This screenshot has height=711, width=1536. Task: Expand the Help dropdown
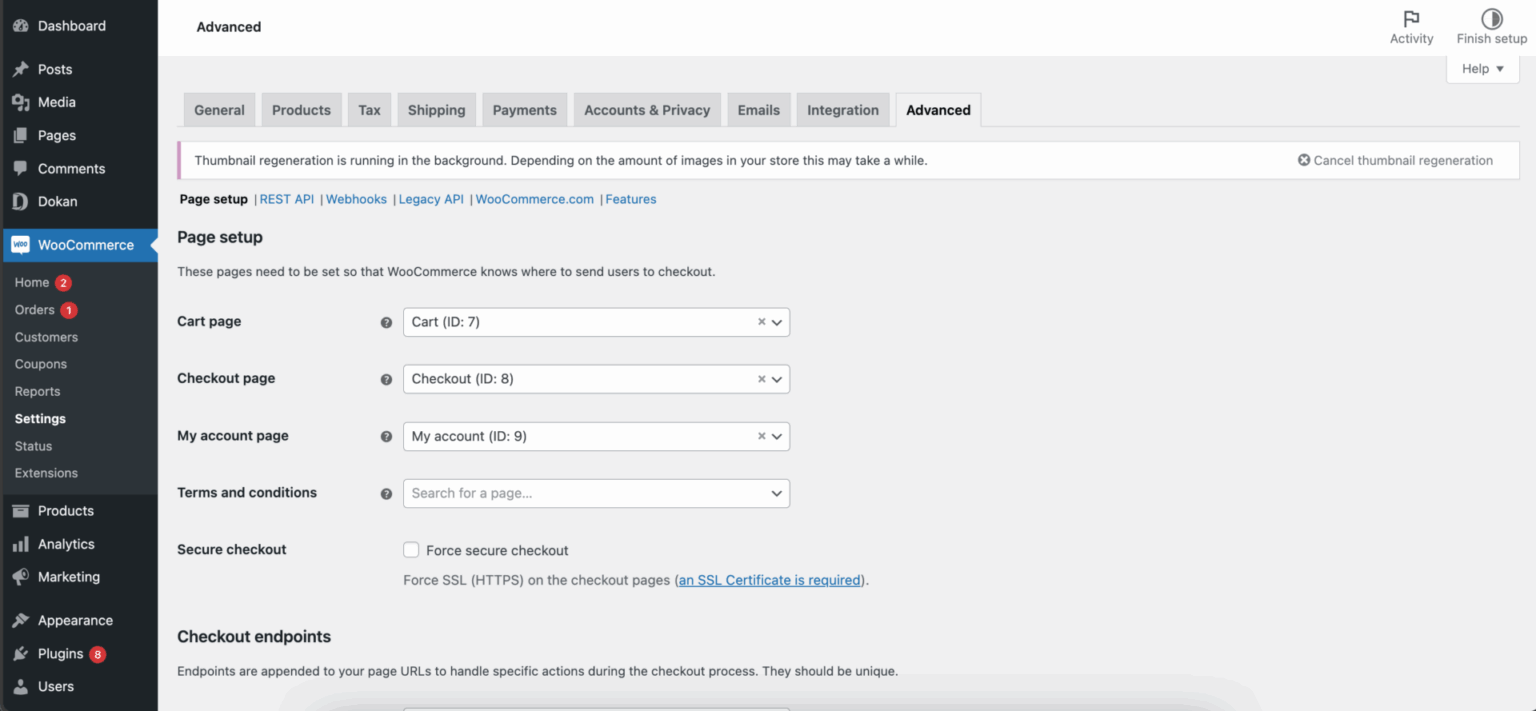coord(1483,69)
